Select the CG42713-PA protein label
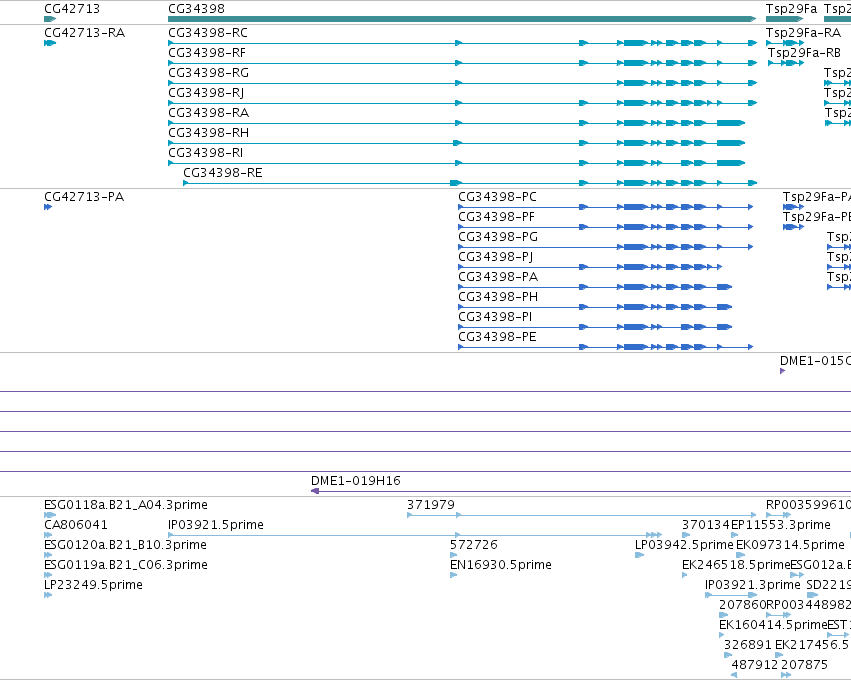Viewport: 851px width, 680px height. point(84,196)
